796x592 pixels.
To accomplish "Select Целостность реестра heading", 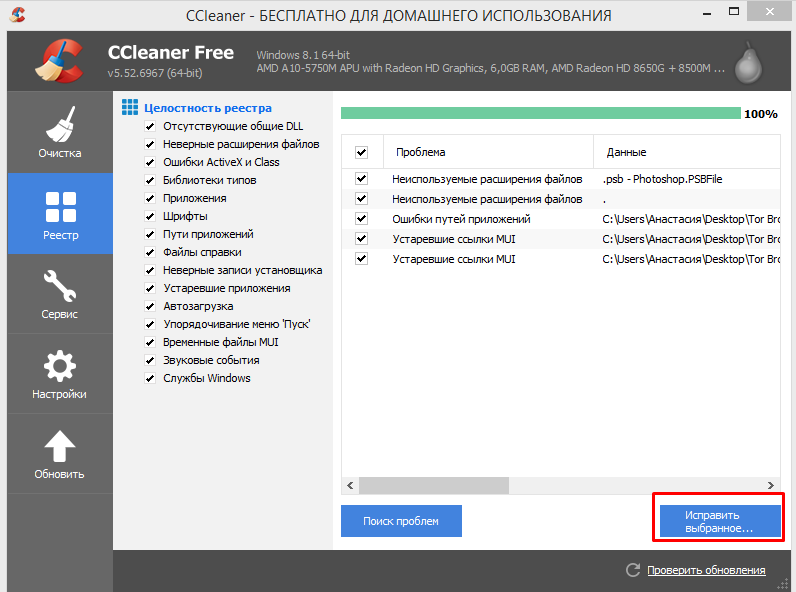I will [x=208, y=108].
